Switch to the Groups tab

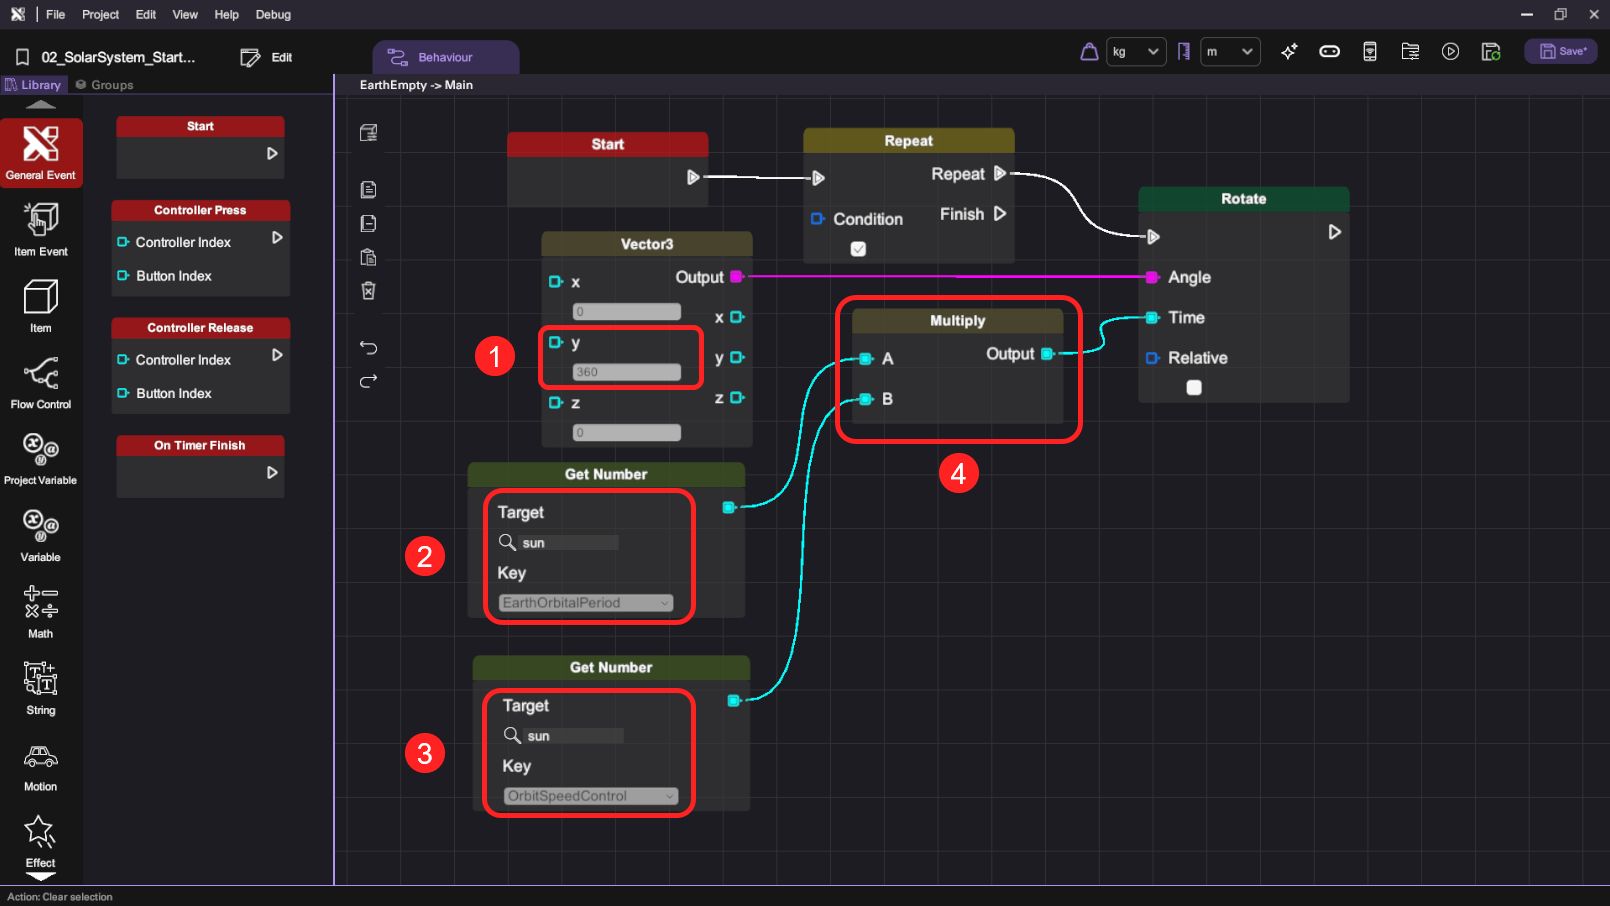[x=105, y=85]
